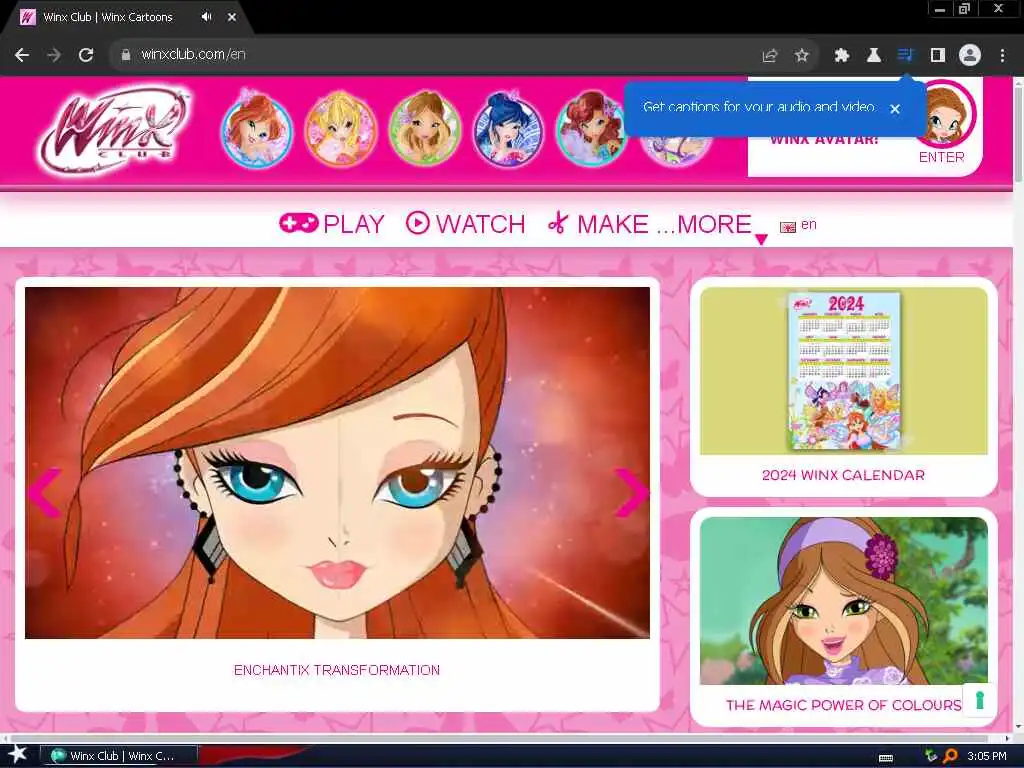The image size is (1024, 768).
Task: Select the Flora character portrait in header
Action: click(424, 129)
